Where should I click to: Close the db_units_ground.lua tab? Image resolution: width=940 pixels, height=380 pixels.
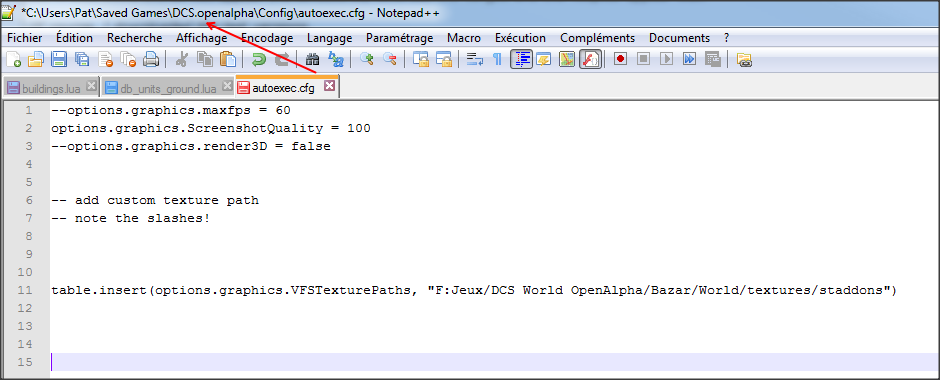(x=227, y=86)
